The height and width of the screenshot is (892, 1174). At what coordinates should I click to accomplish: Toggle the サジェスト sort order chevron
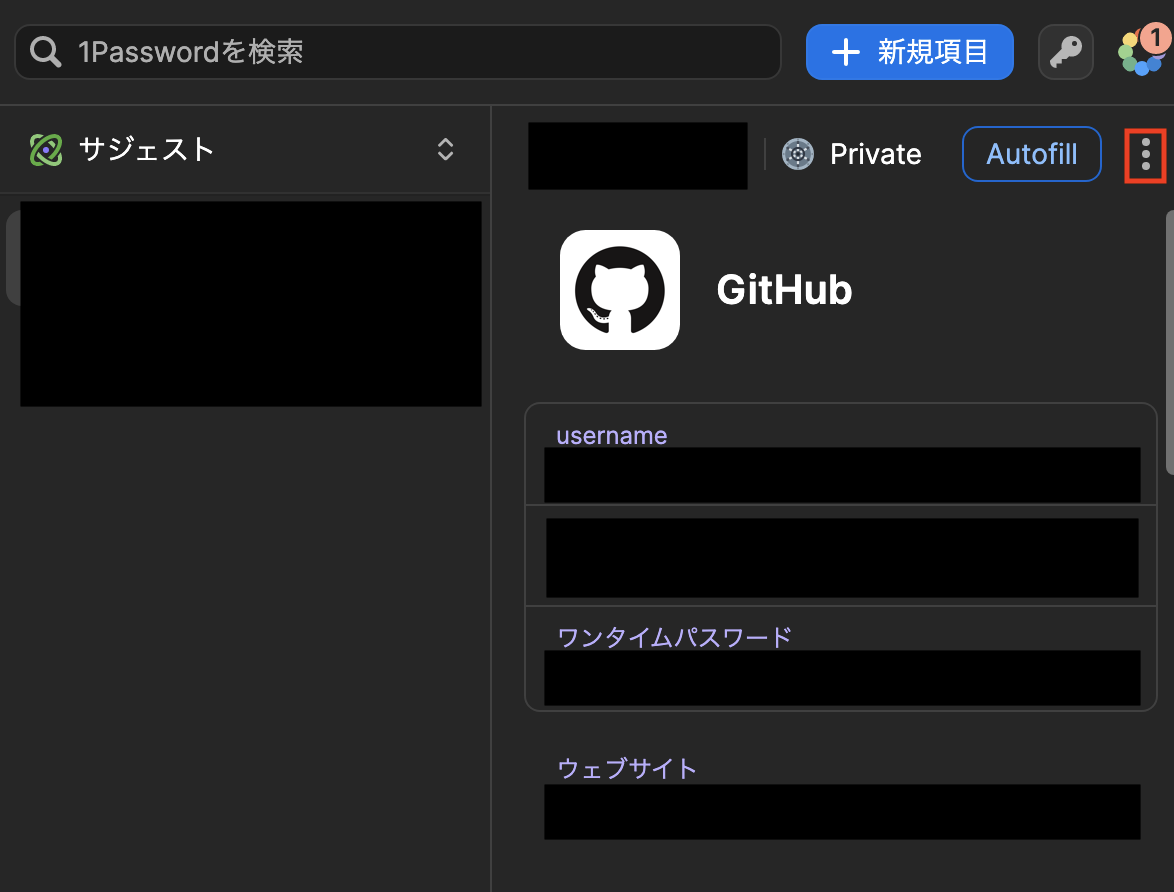[444, 149]
